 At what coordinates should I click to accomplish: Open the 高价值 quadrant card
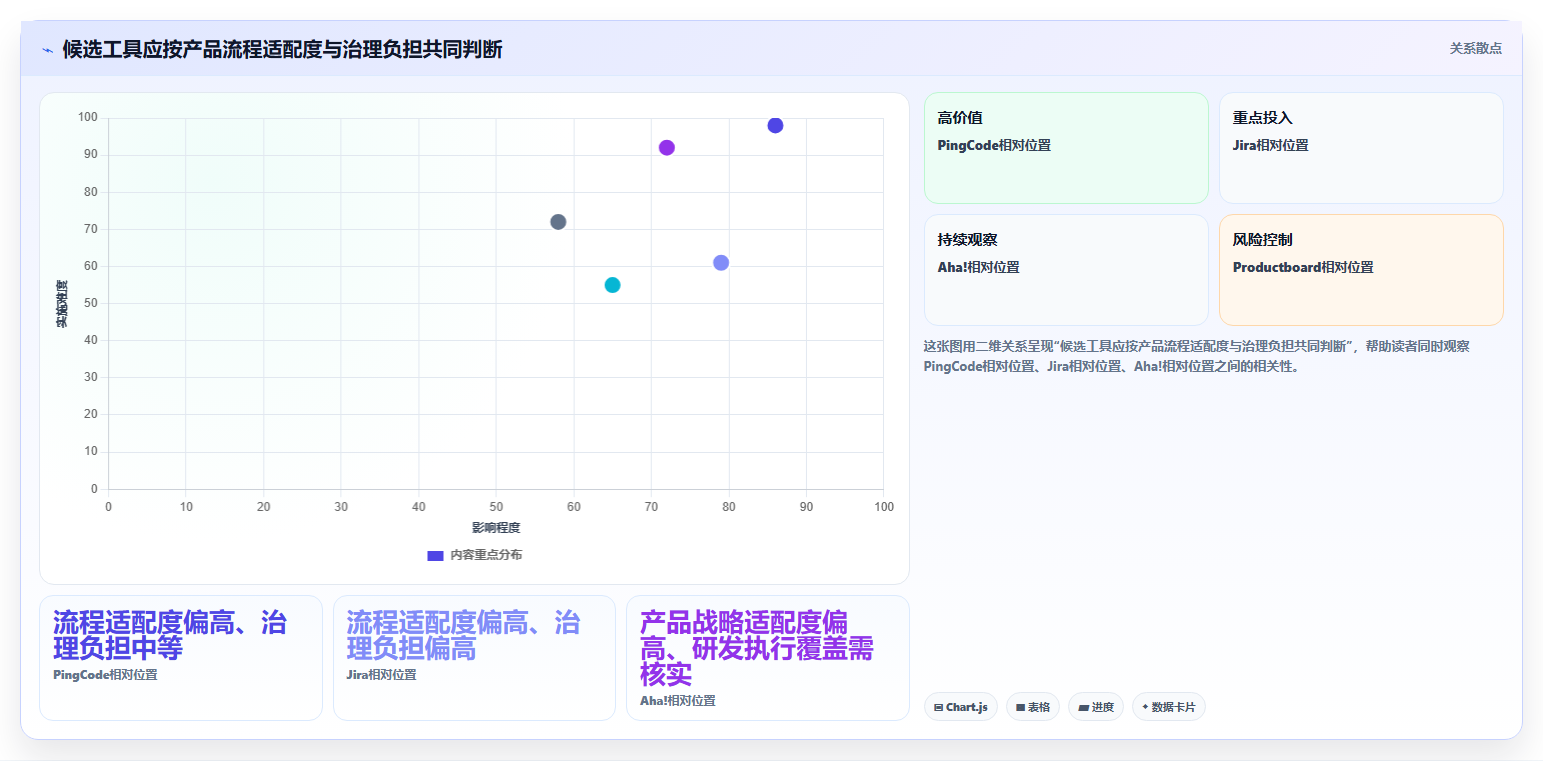[1066, 148]
